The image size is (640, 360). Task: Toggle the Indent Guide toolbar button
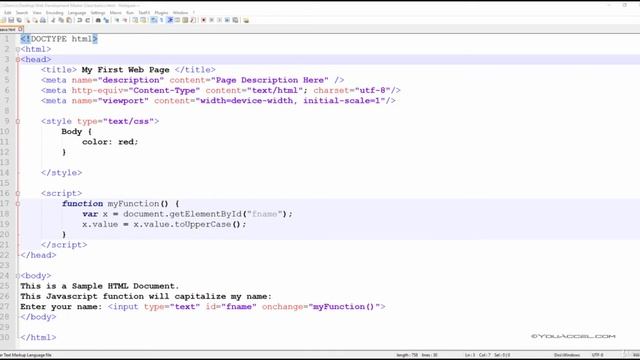[x=170, y=20]
